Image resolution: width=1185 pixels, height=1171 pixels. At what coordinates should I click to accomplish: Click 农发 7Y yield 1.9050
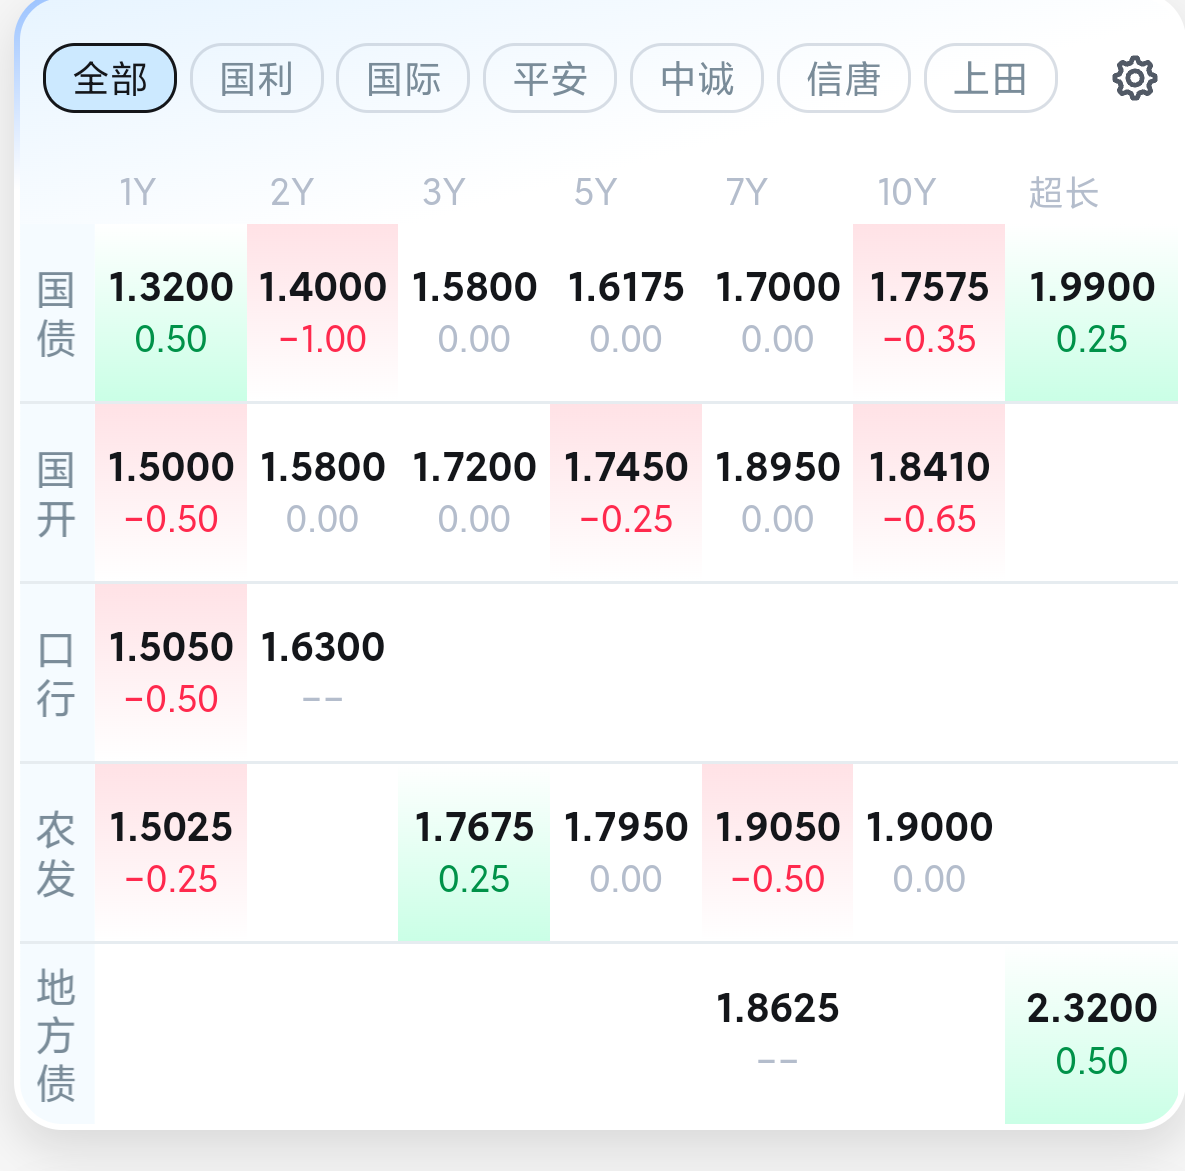coord(777,852)
